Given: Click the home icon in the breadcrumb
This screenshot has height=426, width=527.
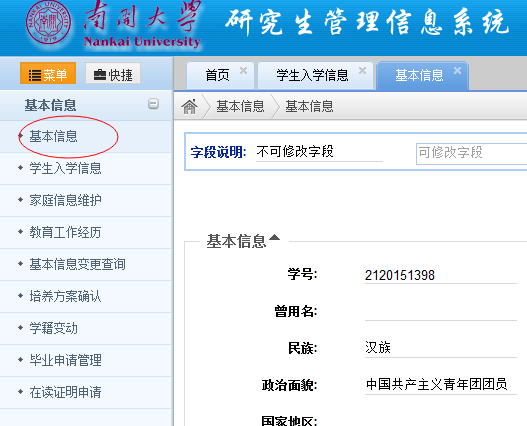Looking at the screenshot, I should point(189,107).
